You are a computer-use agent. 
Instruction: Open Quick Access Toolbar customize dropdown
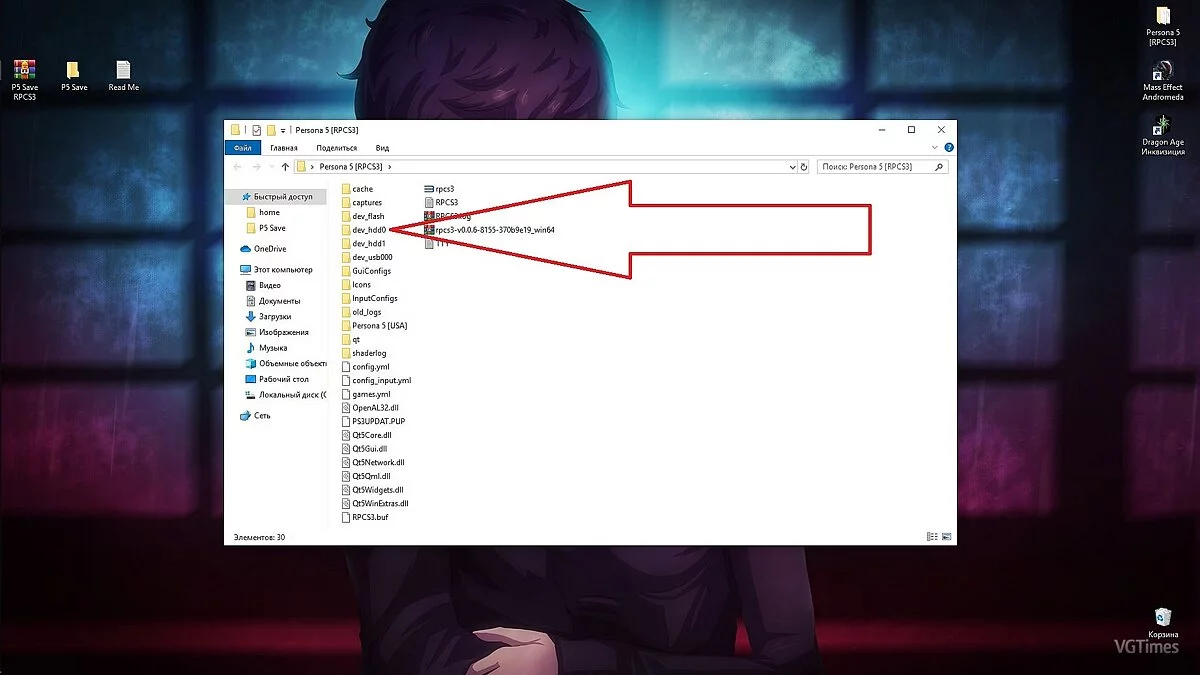click(284, 130)
